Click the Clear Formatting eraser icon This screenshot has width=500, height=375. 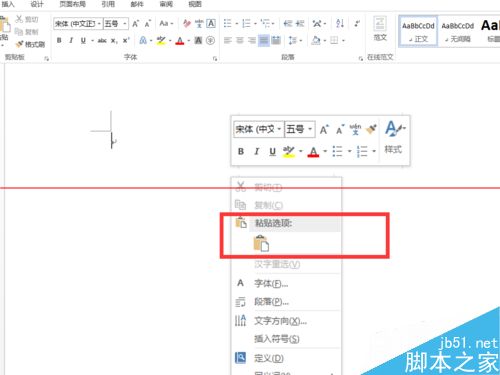coord(187,23)
